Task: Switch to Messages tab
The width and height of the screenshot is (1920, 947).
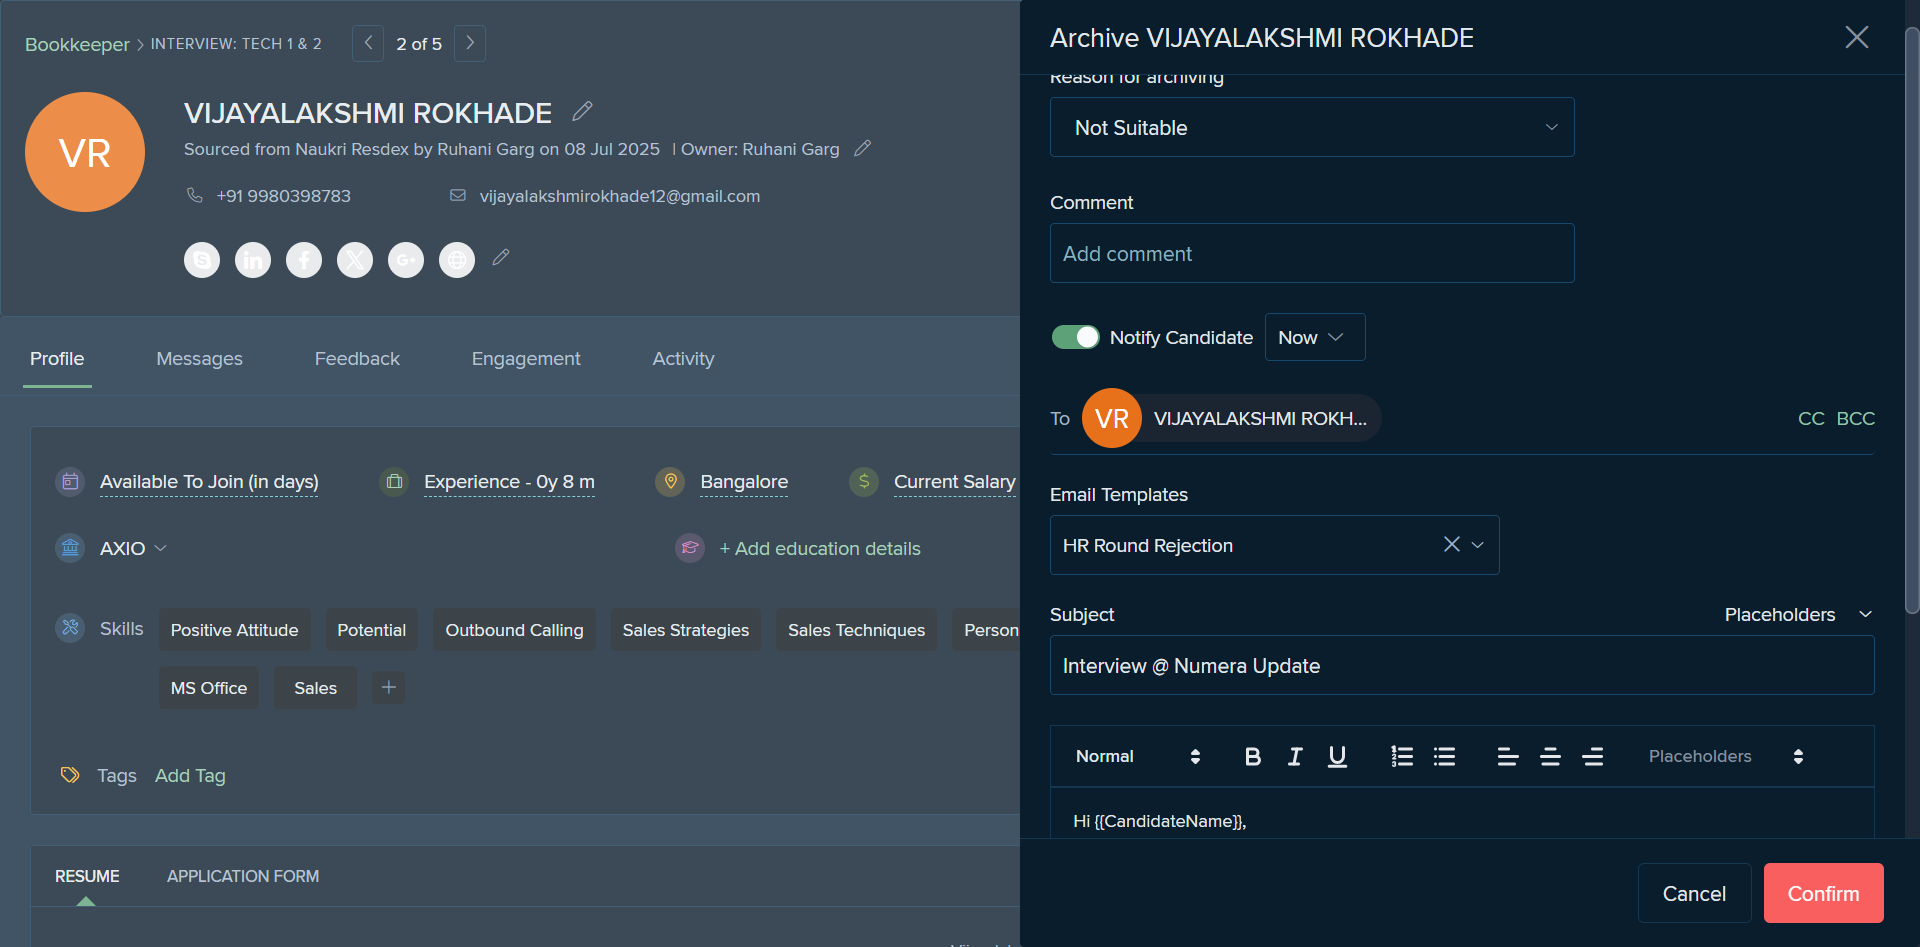Action: coord(199,358)
